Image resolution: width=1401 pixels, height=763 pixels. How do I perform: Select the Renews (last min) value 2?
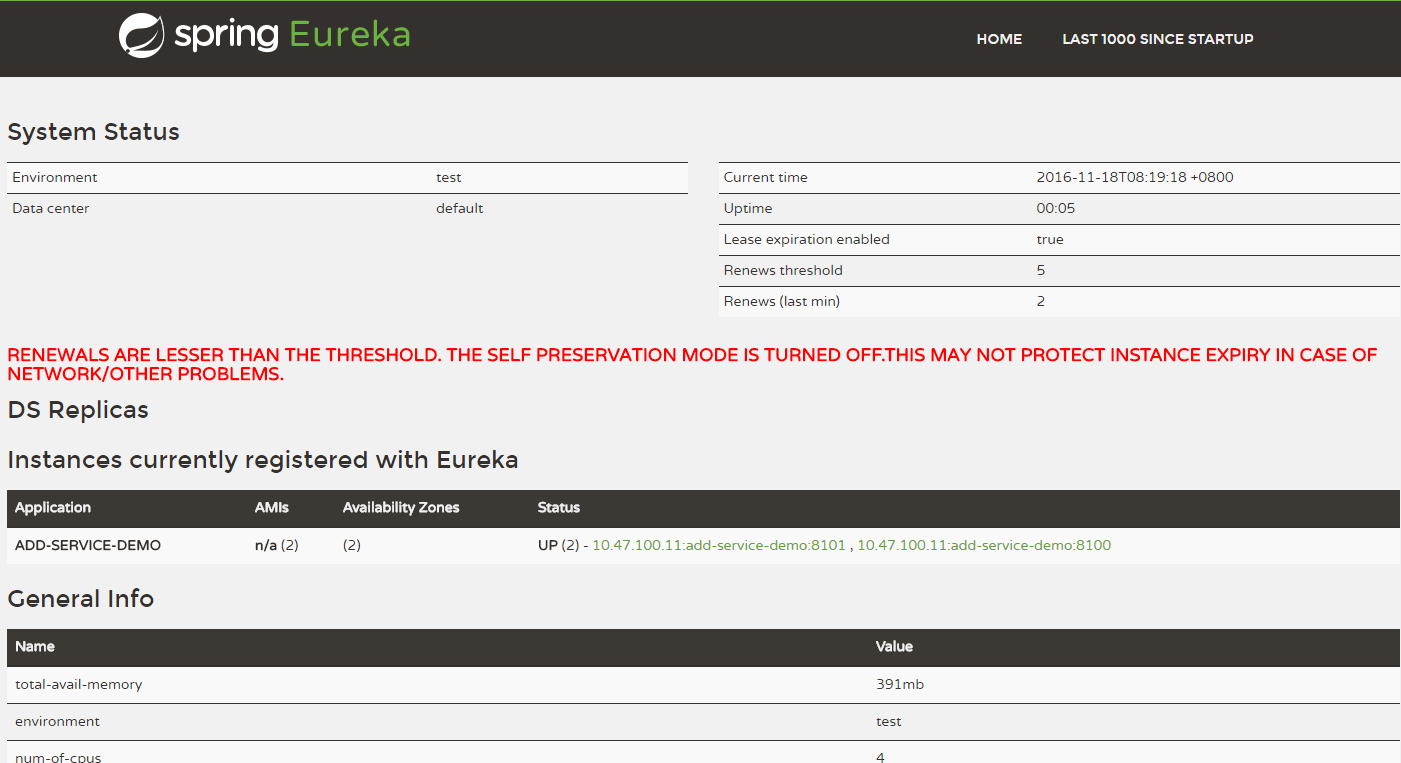click(1041, 301)
